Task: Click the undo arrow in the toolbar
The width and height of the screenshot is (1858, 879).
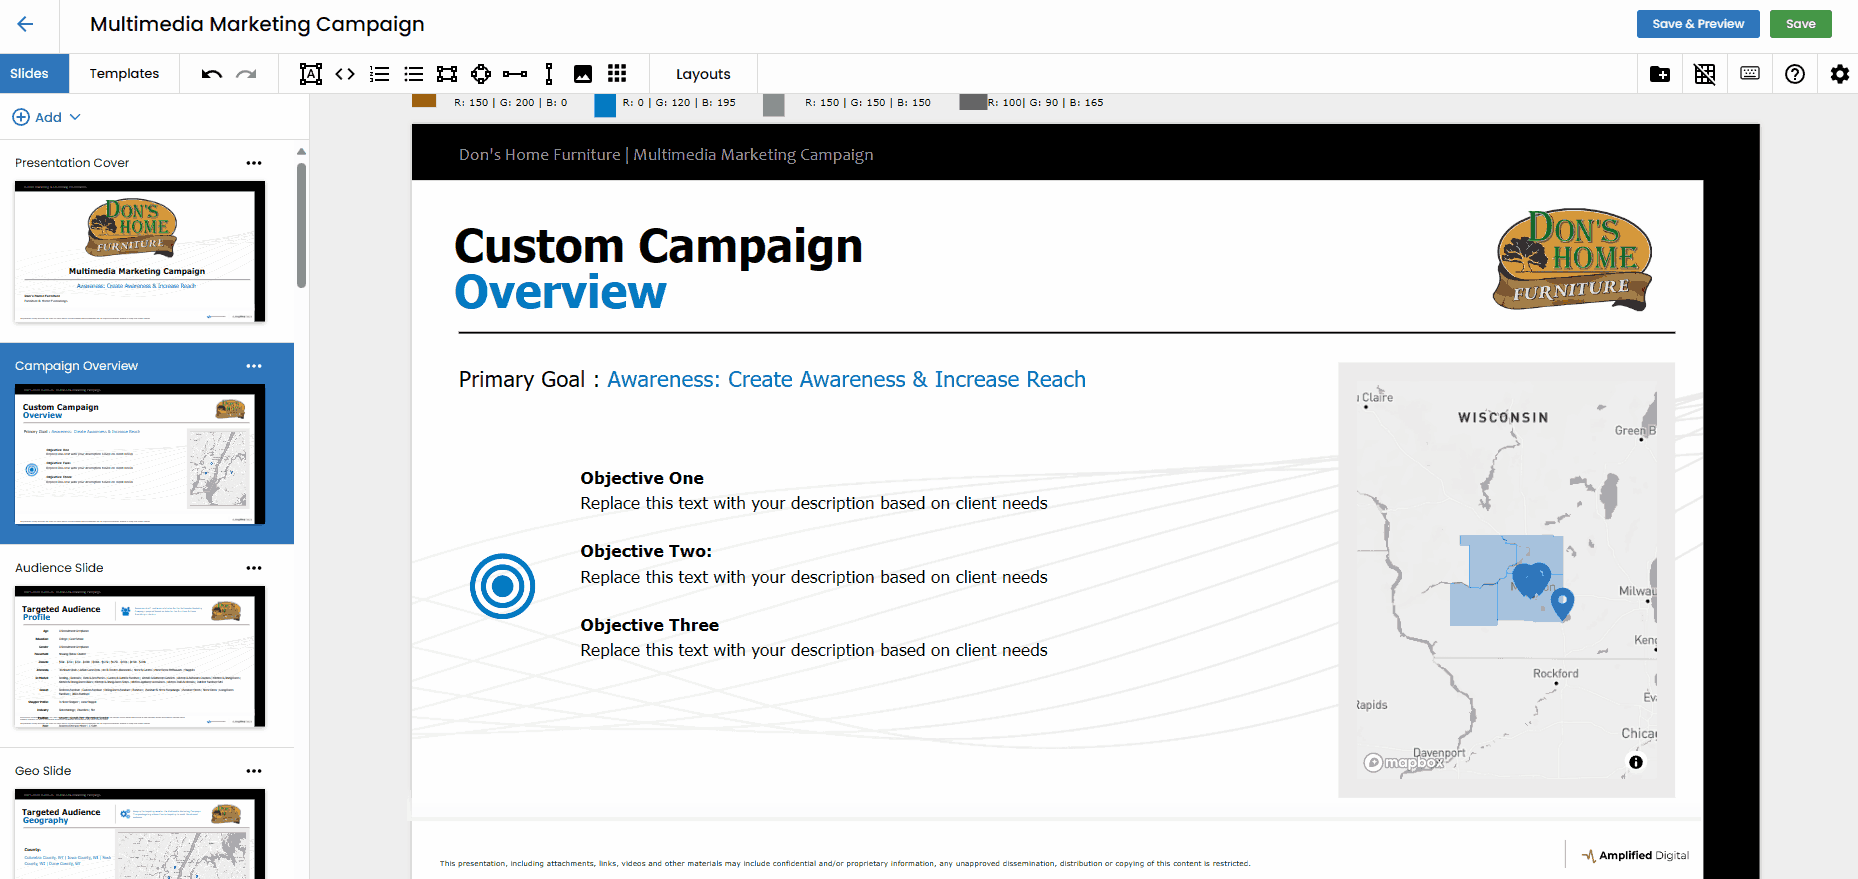Action: 211,74
